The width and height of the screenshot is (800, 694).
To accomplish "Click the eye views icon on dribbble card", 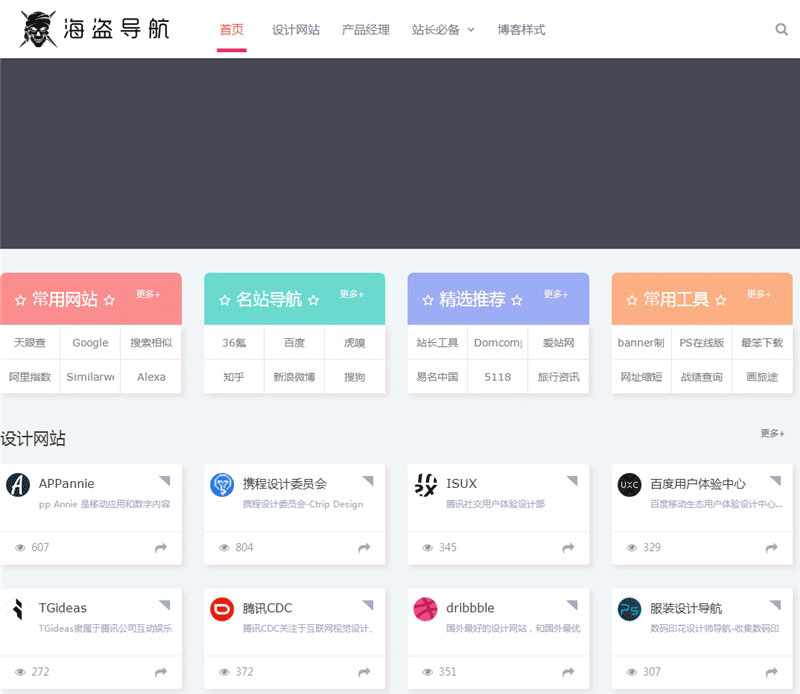I will click(x=428, y=672).
